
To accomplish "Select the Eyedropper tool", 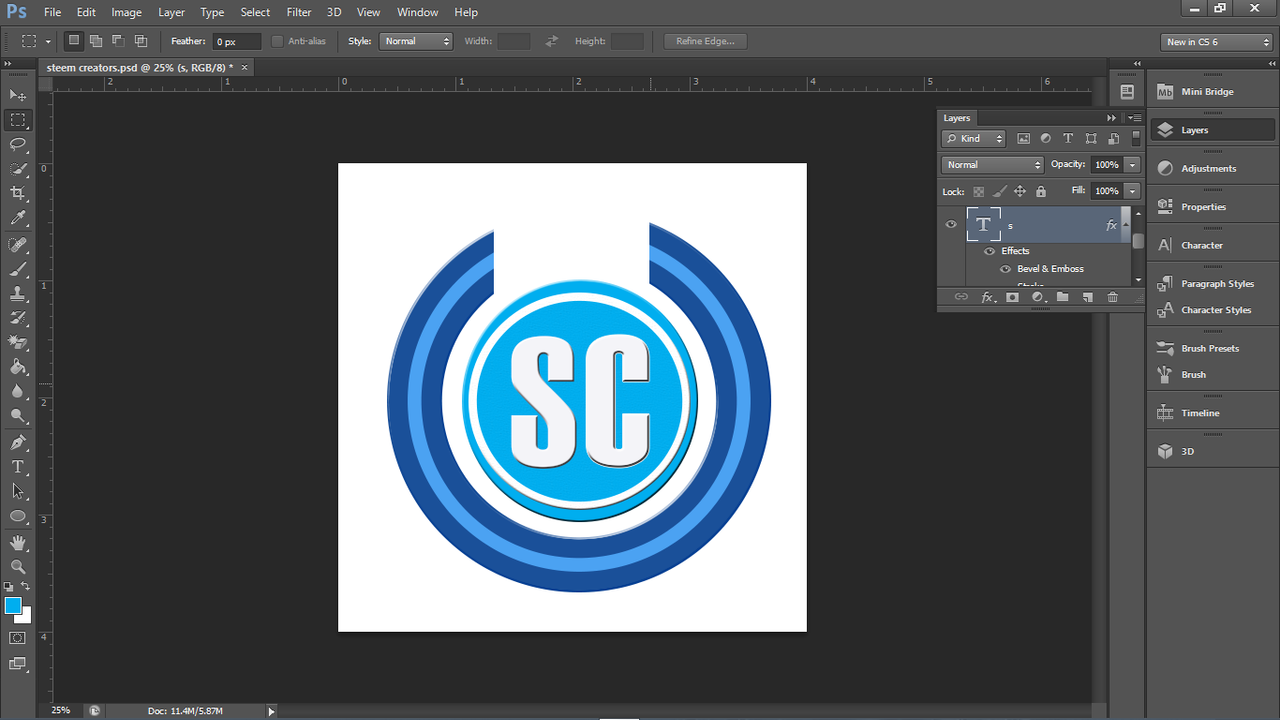I will [18, 218].
